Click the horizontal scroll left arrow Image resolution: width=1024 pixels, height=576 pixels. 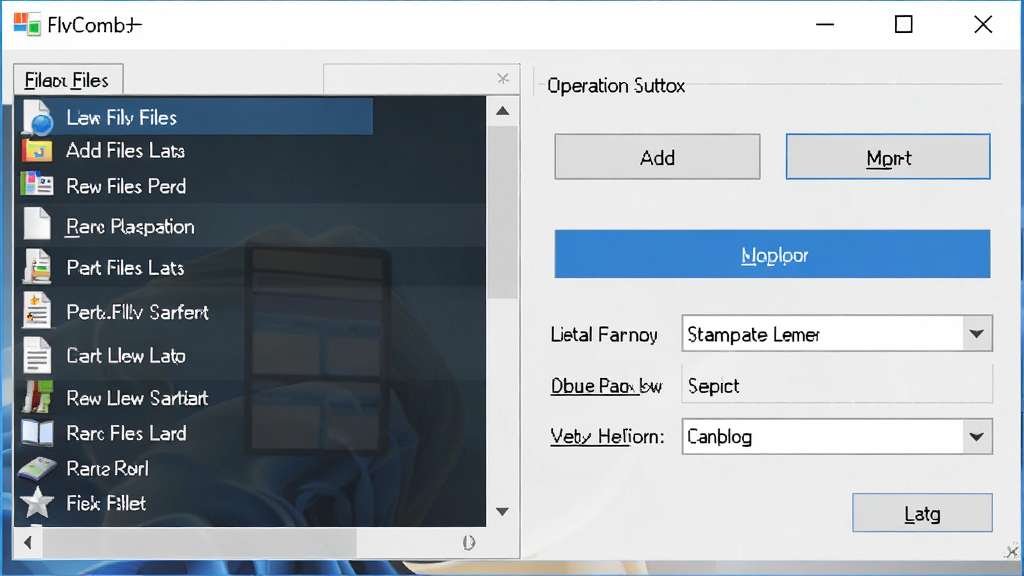[27, 542]
